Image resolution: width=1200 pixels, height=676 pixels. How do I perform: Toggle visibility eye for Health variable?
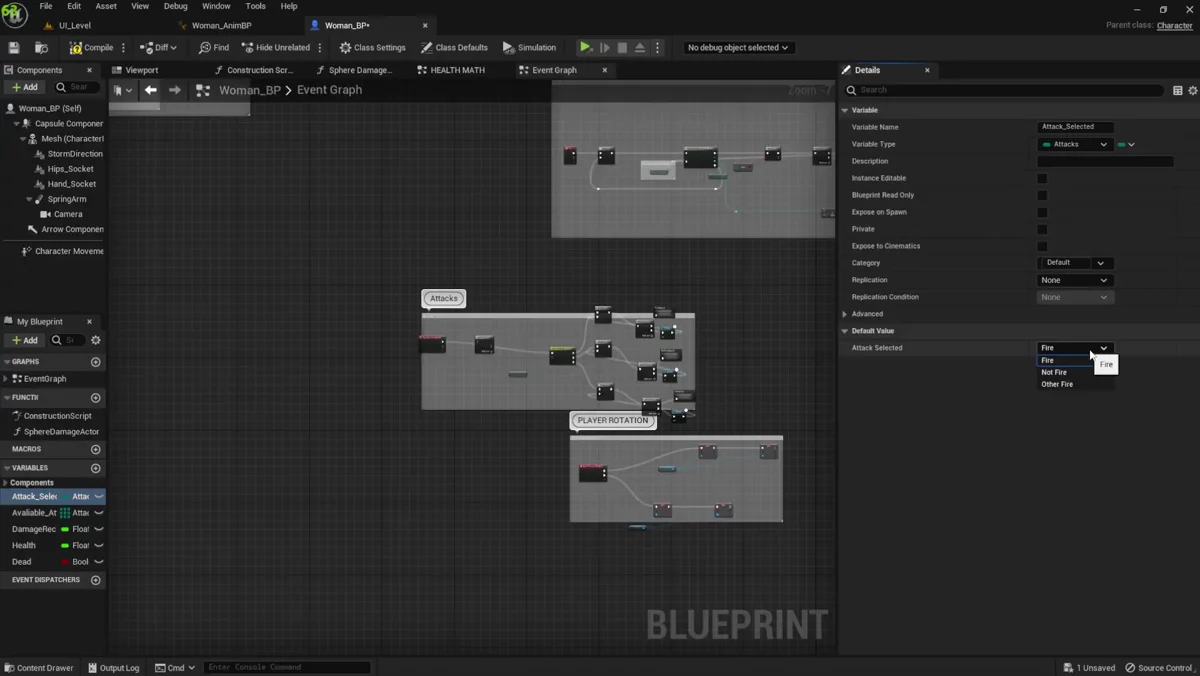[99, 545]
